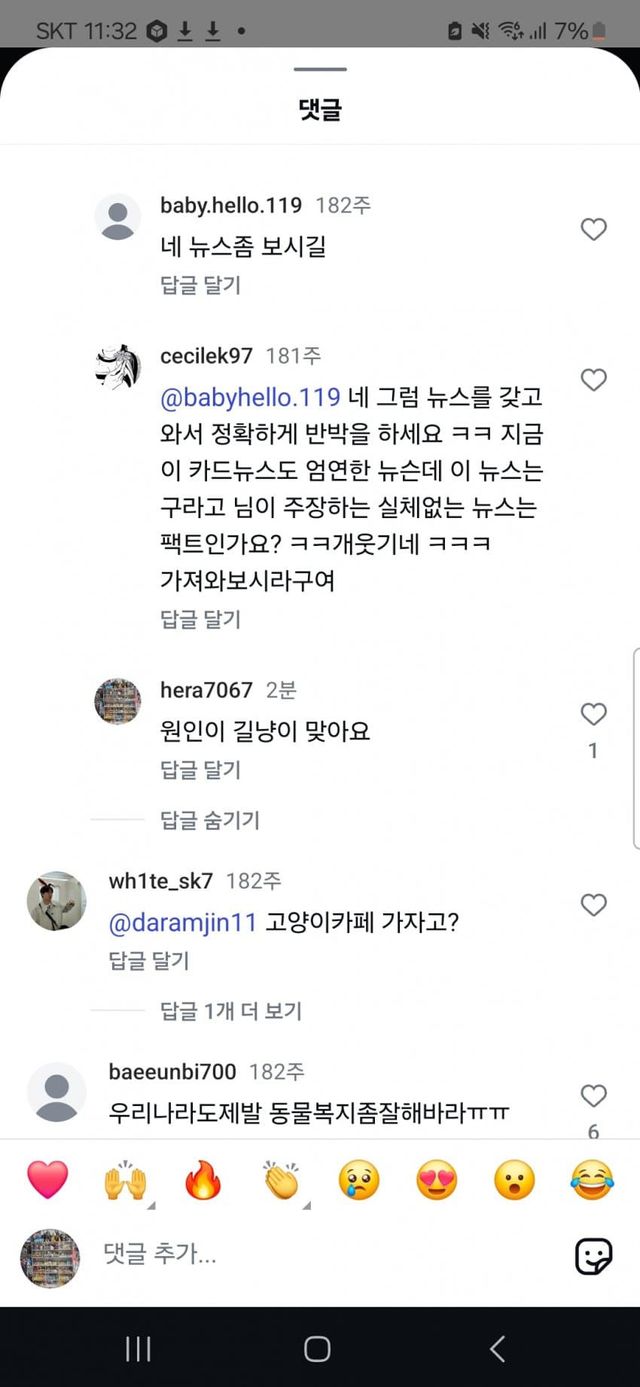Open cecilek97's profile picture
This screenshot has width=640, height=1387.
click(117, 367)
